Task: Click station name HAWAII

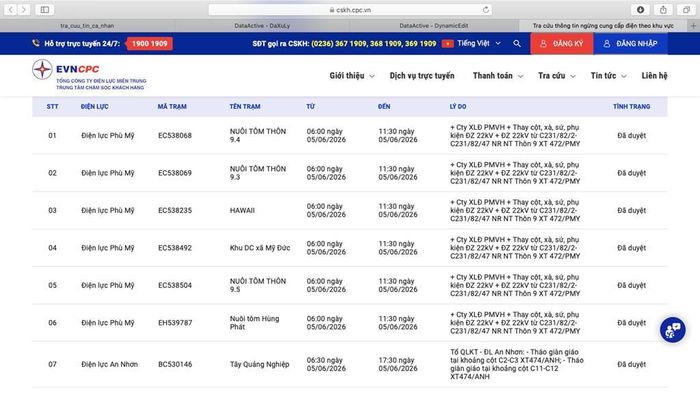Action: click(x=242, y=211)
